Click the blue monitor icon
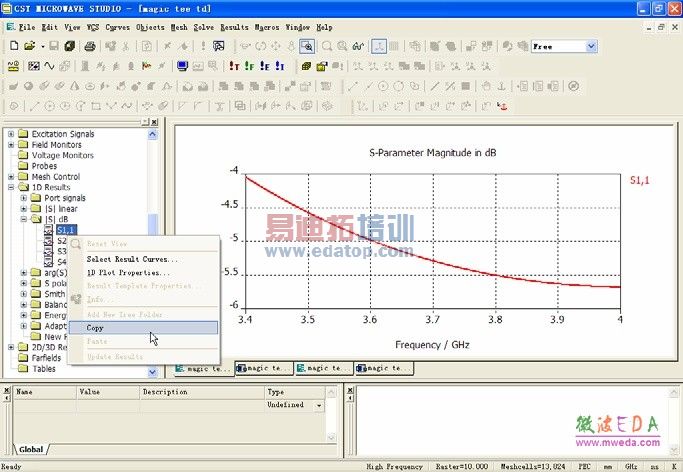 click(x=182, y=66)
